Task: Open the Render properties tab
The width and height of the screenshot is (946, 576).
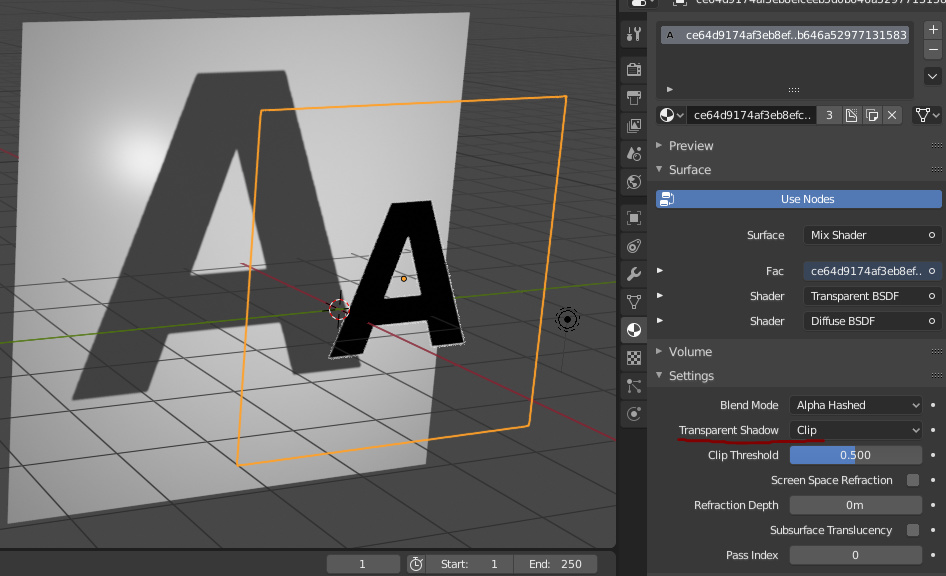Action: pyautogui.click(x=633, y=66)
